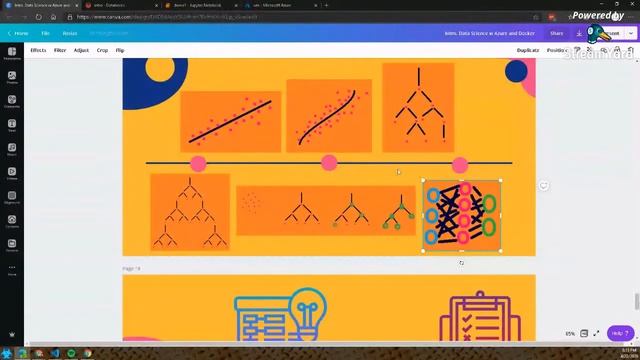Click the copy style paint roller icon

[577, 50]
